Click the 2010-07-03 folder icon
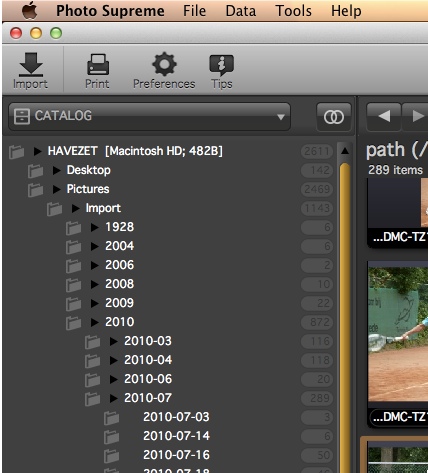The width and height of the screenshot is (428, 473). pos(112,417)
